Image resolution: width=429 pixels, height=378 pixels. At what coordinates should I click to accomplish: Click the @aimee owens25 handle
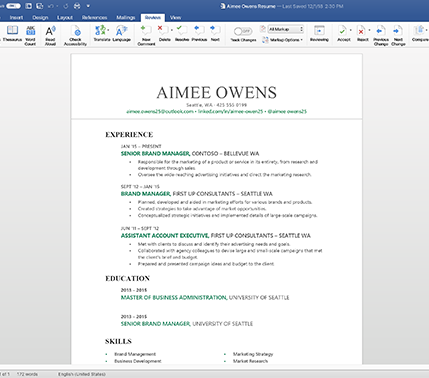(287, 111)
